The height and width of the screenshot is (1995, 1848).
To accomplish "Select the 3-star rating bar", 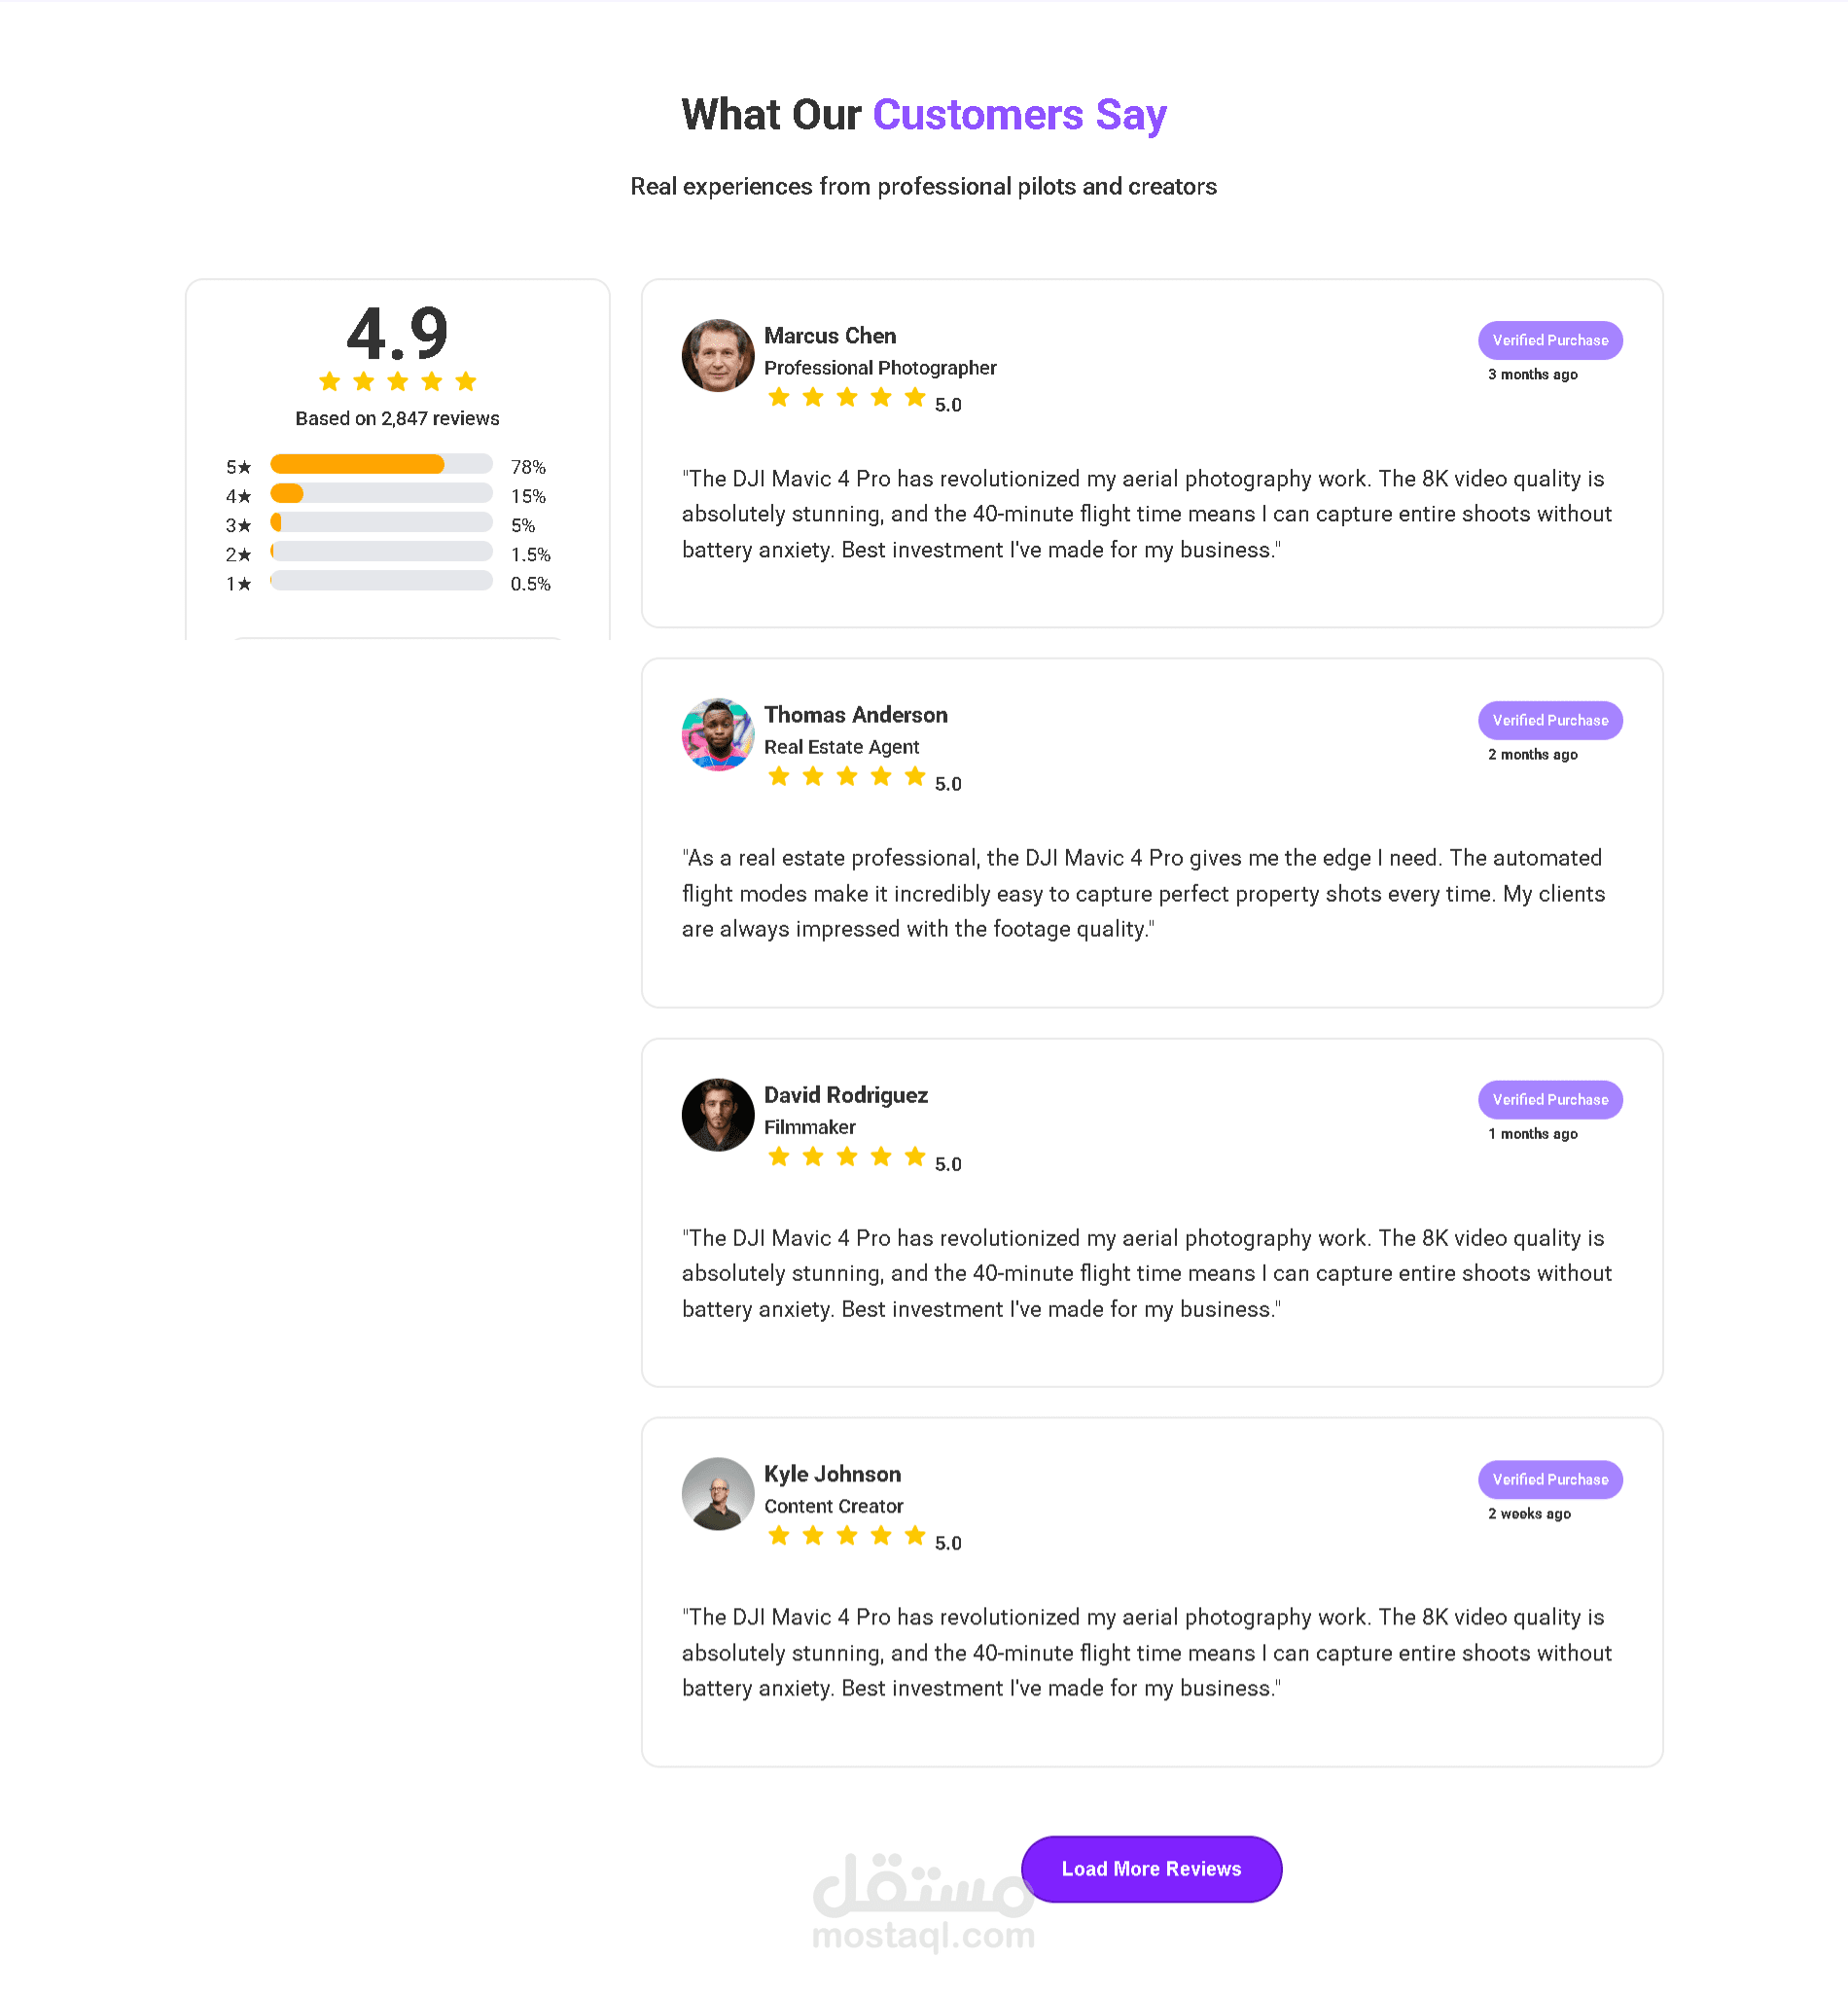I will (x=381, y=522).
